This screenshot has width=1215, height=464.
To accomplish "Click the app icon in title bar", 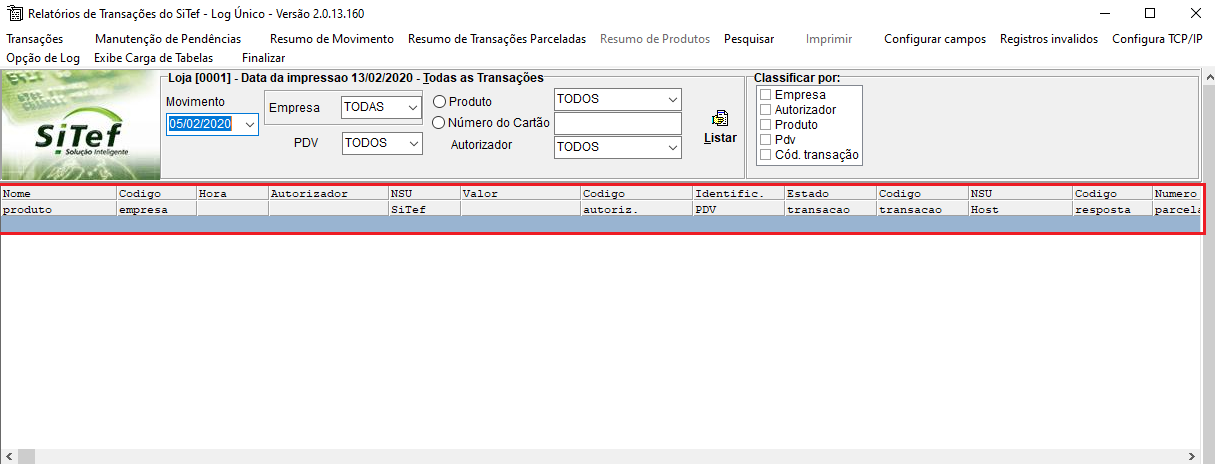I will click(x=13, y=14).
